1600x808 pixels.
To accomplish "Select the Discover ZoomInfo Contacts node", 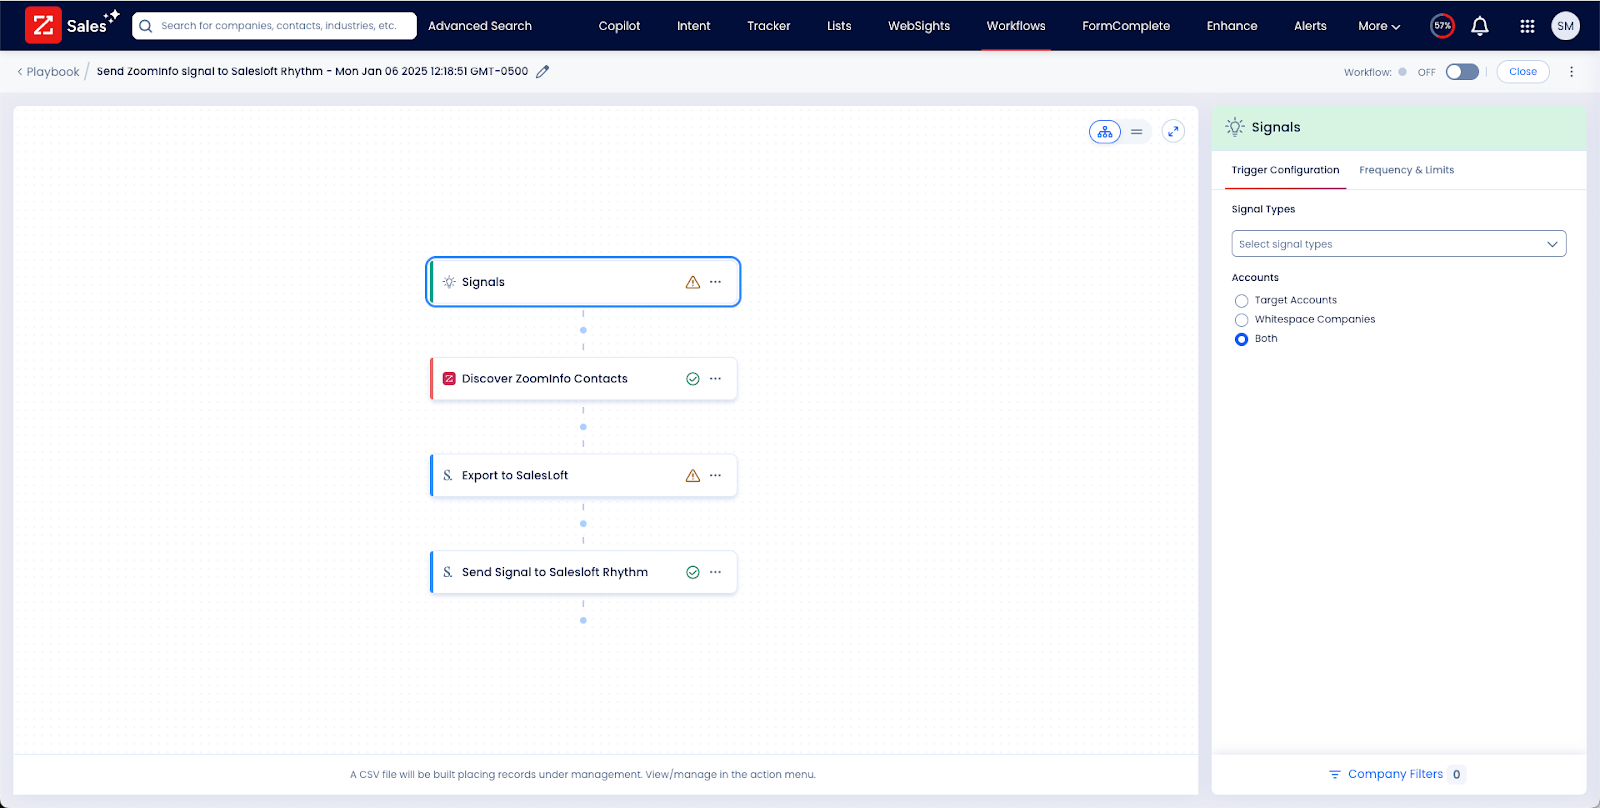I will coord(583,379).
